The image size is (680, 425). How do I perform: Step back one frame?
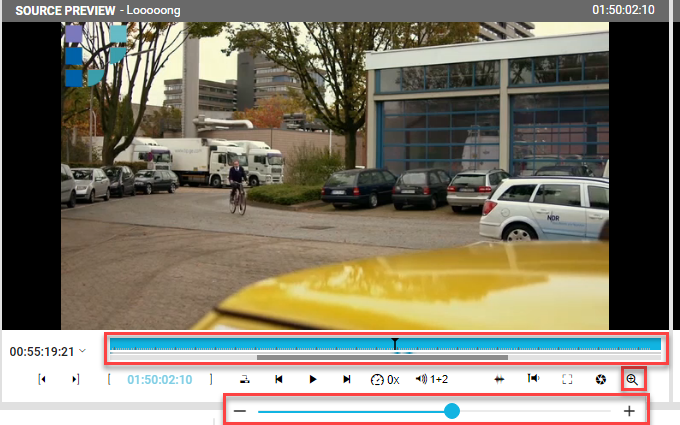click(279, 380)
